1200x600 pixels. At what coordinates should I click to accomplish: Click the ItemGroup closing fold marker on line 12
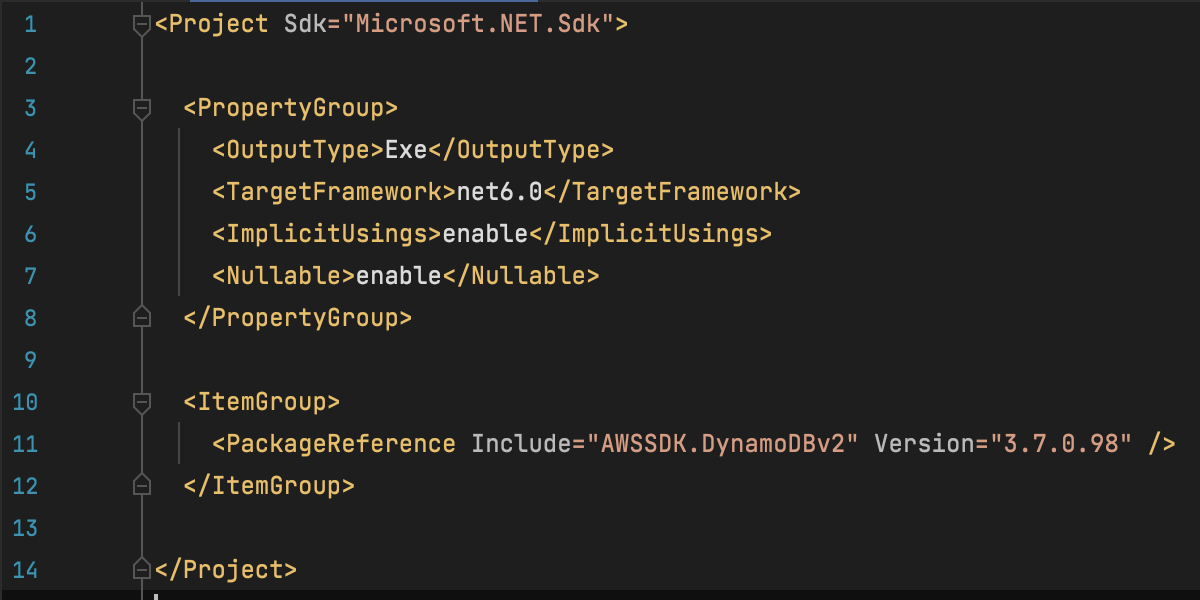[x=141, y=486]
